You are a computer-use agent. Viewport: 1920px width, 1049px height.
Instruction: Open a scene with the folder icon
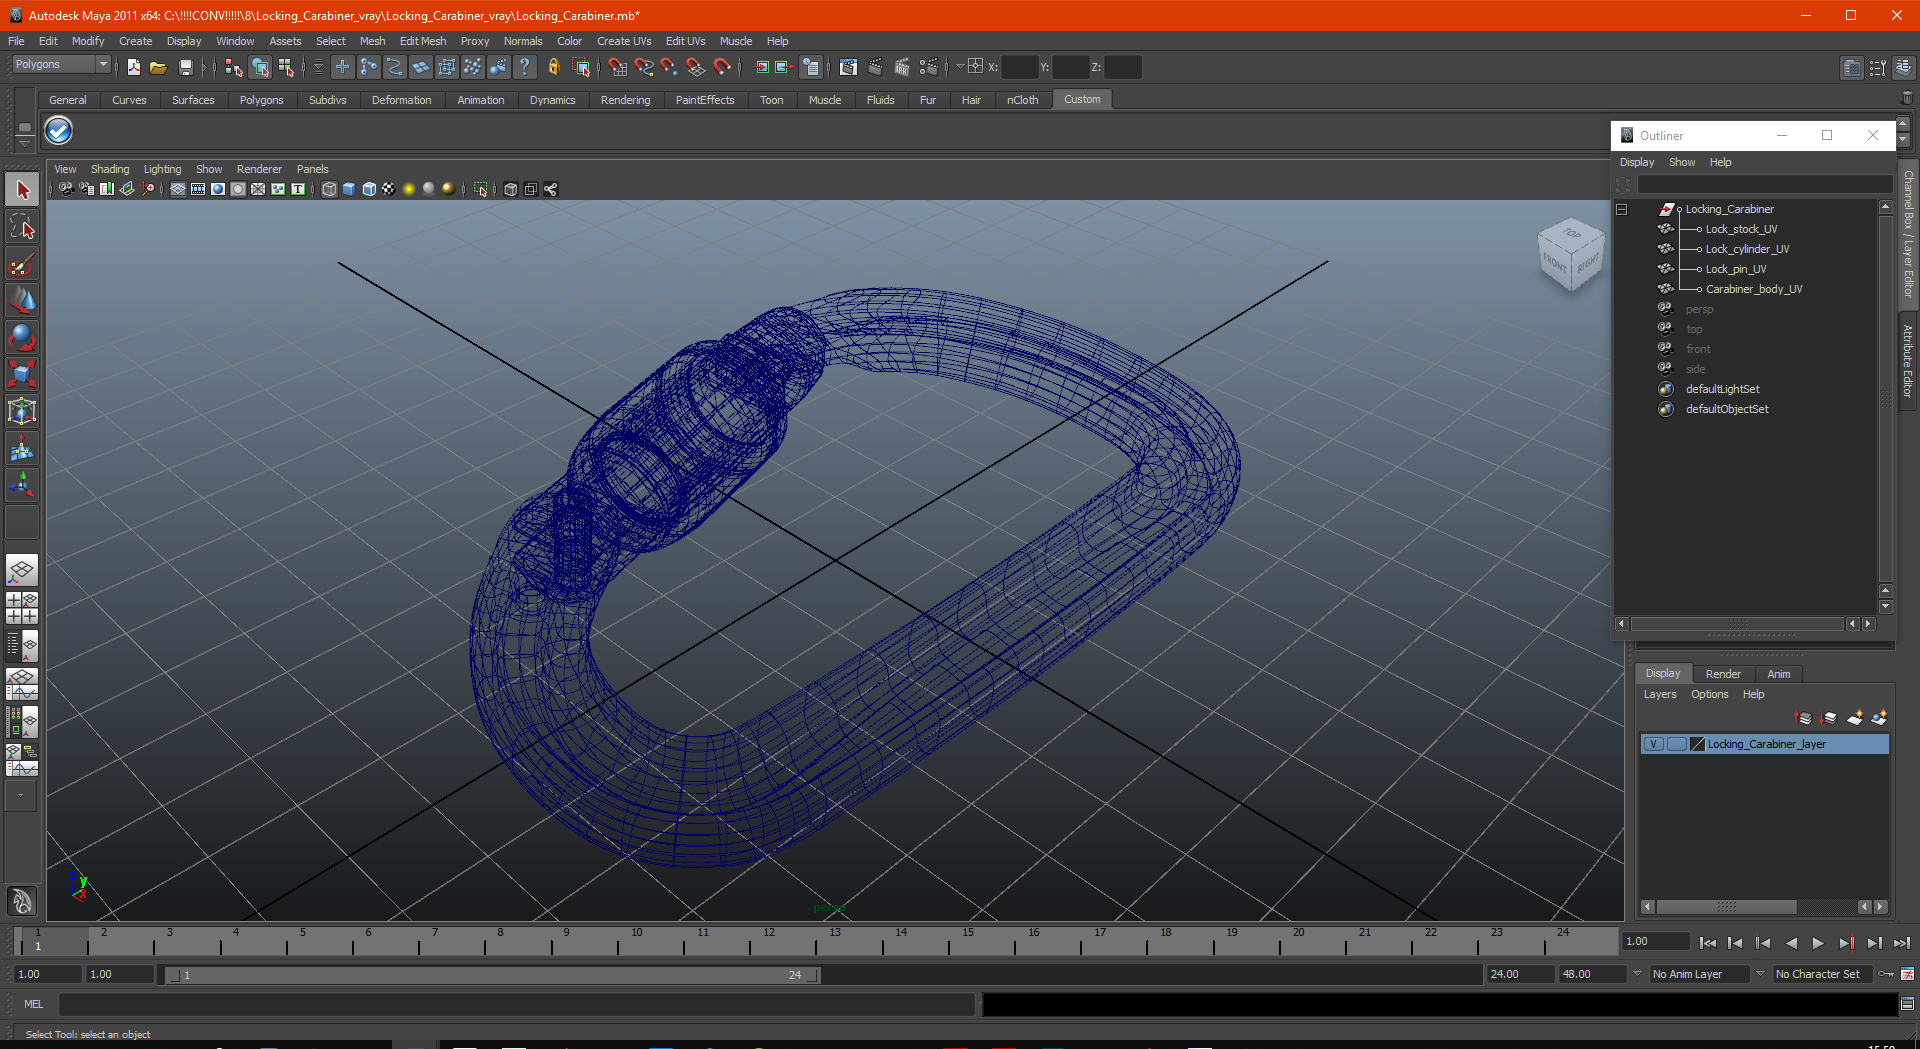(158, 67)
